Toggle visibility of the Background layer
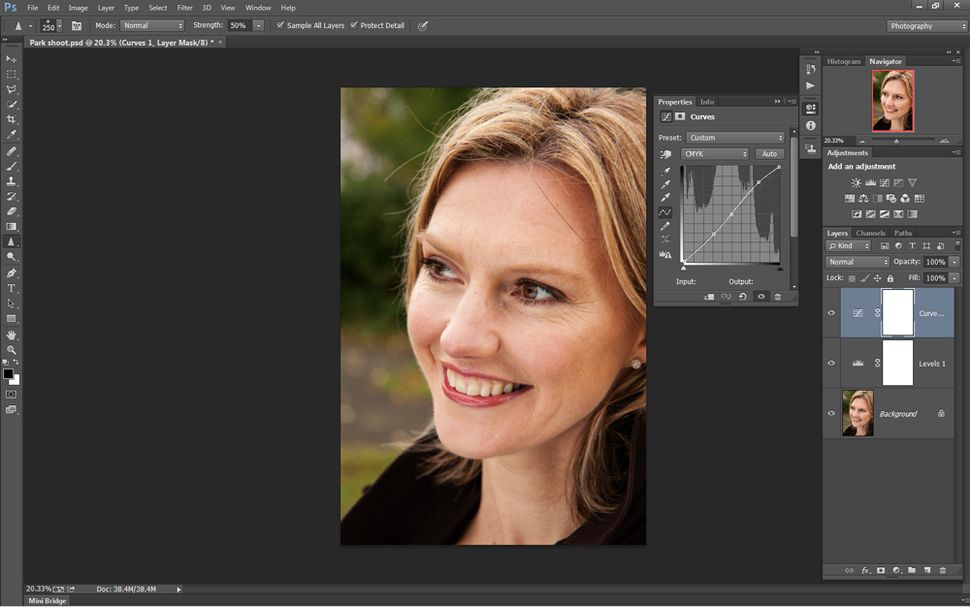970x607 pixels. tap(830, 413)
